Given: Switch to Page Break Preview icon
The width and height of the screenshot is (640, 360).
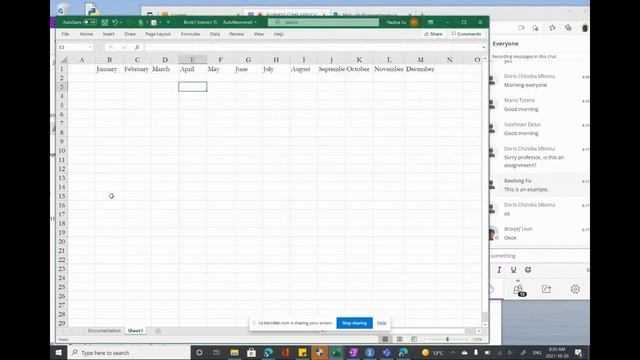Looking at the screenshot, I should tap(414, 339).
